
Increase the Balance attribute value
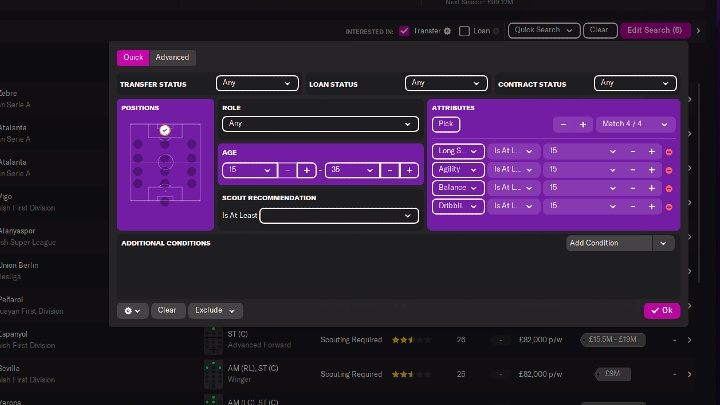coord(651,188)
